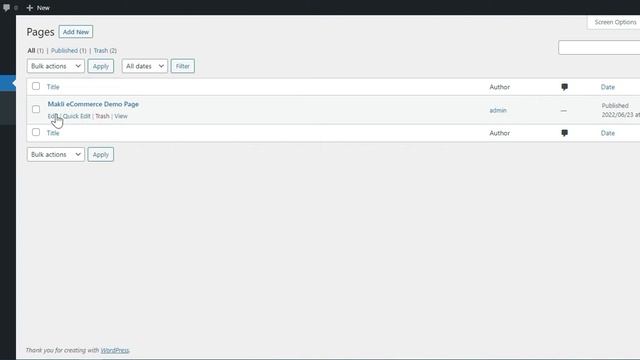Click Trash row action for demo page
This screenshot has height=360, width=640.
[102, 116]
